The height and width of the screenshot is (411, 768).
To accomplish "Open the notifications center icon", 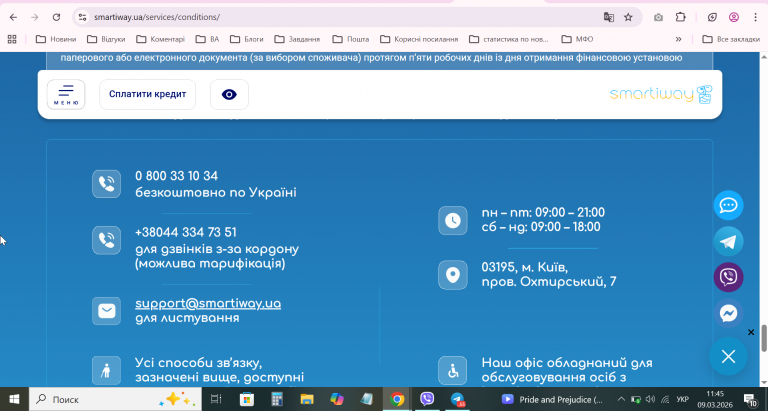I will click(750, 399).
